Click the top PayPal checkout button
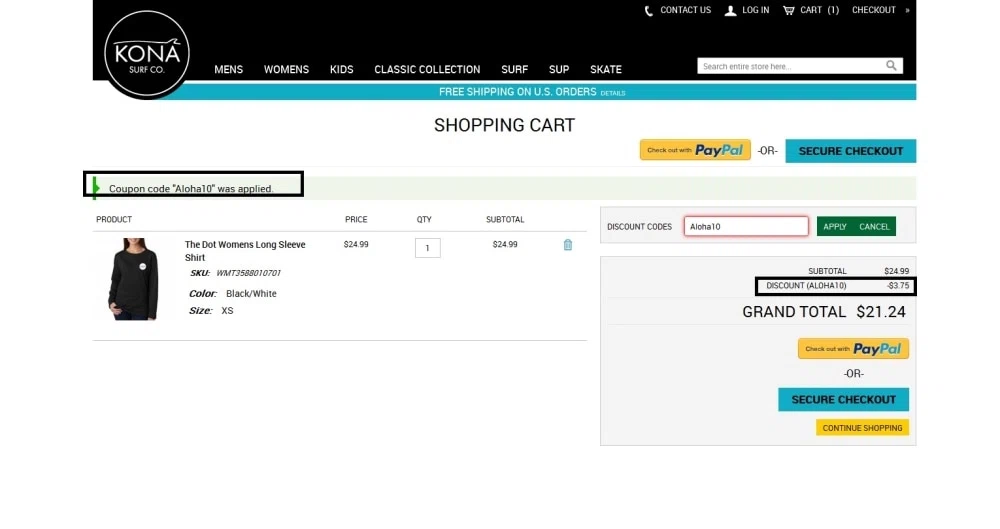Image resolution: width=1000 pixels, height=529 pixels. [695, 150]
